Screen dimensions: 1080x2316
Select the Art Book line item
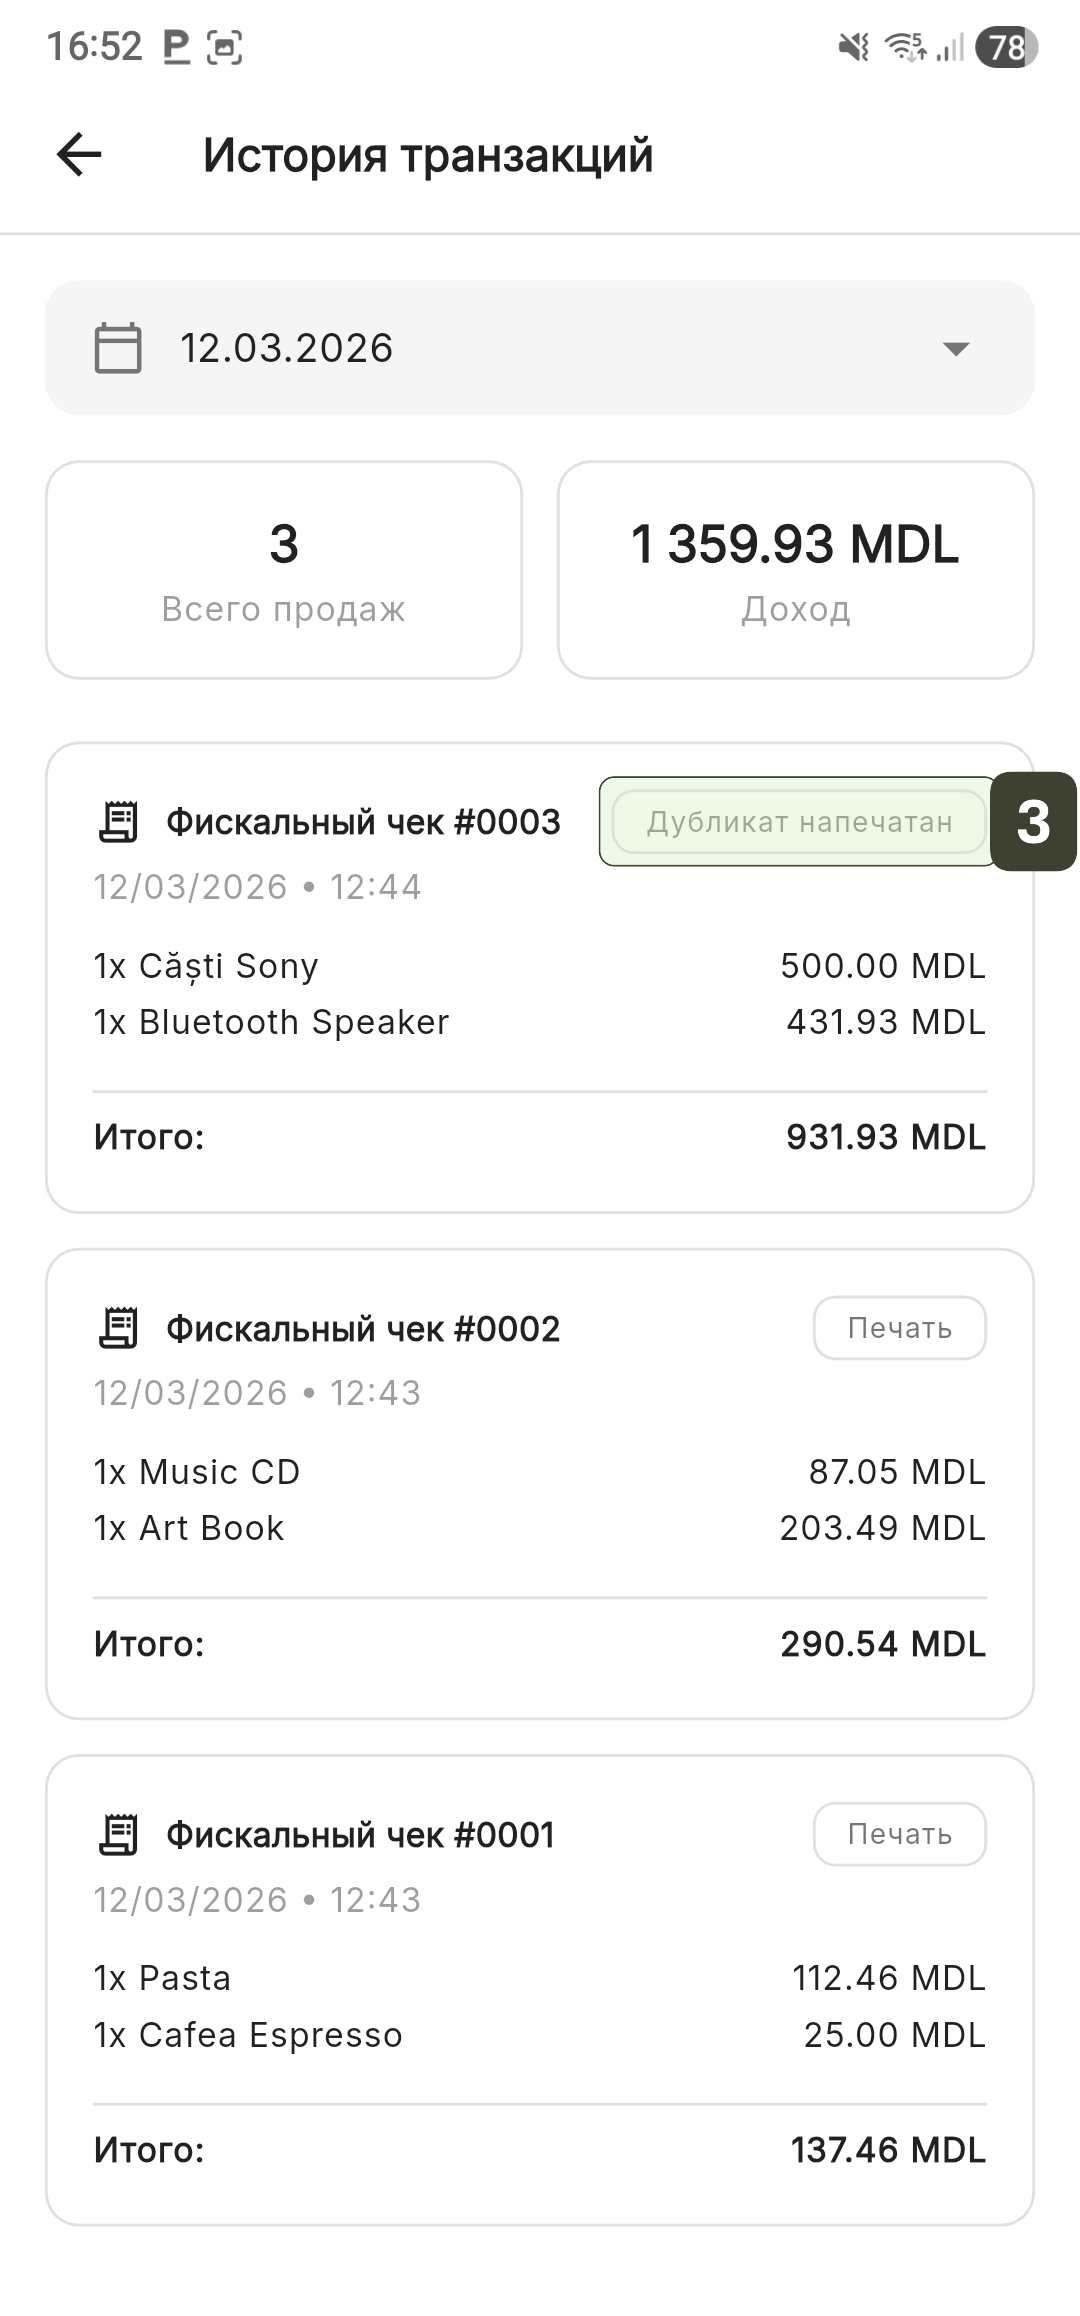(189, 1528)
